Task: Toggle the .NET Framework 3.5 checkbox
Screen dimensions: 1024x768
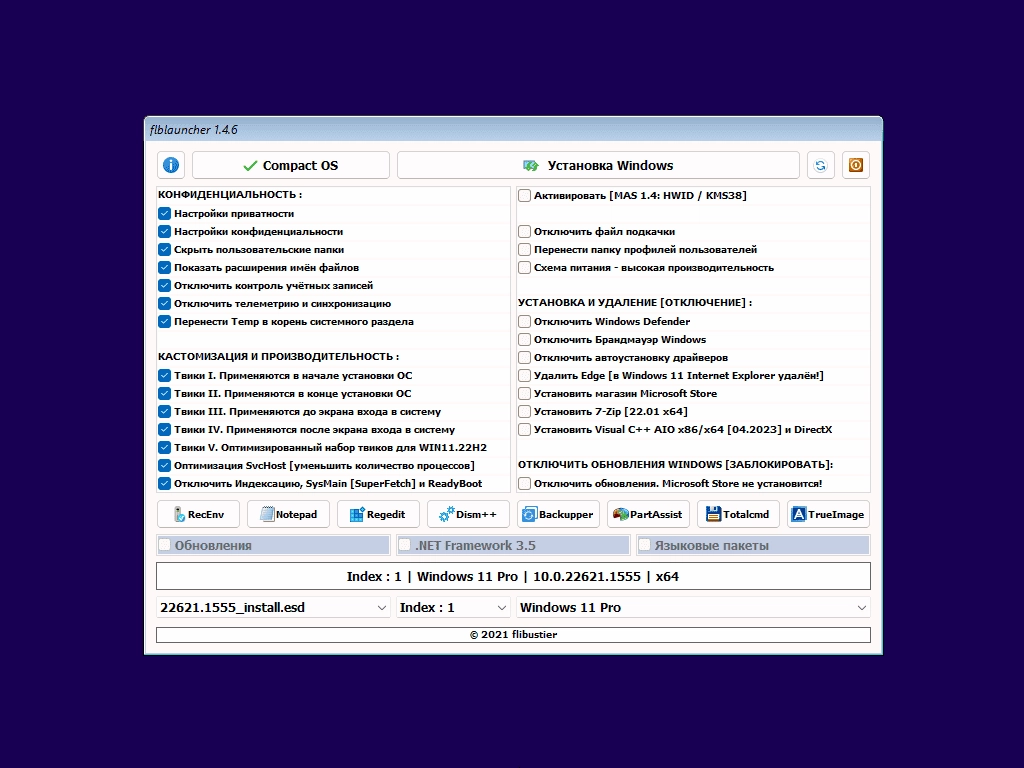Action: tap(405, 545)
